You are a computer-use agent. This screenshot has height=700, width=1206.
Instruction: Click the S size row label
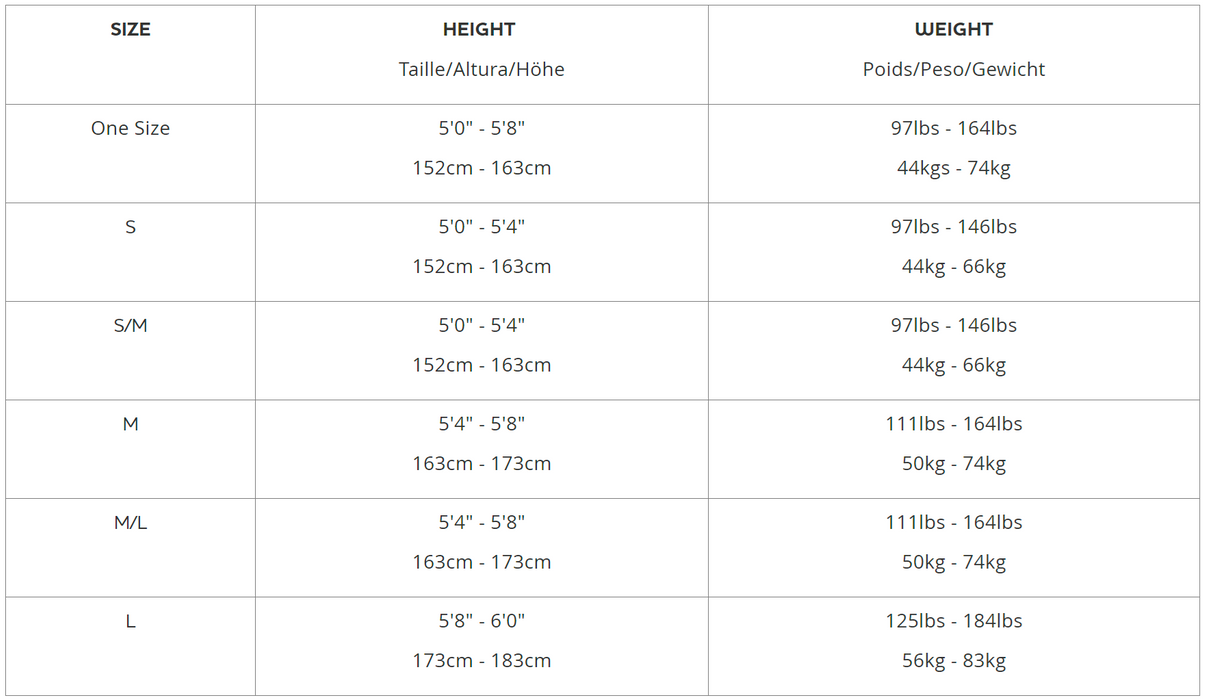pos(130,227)
